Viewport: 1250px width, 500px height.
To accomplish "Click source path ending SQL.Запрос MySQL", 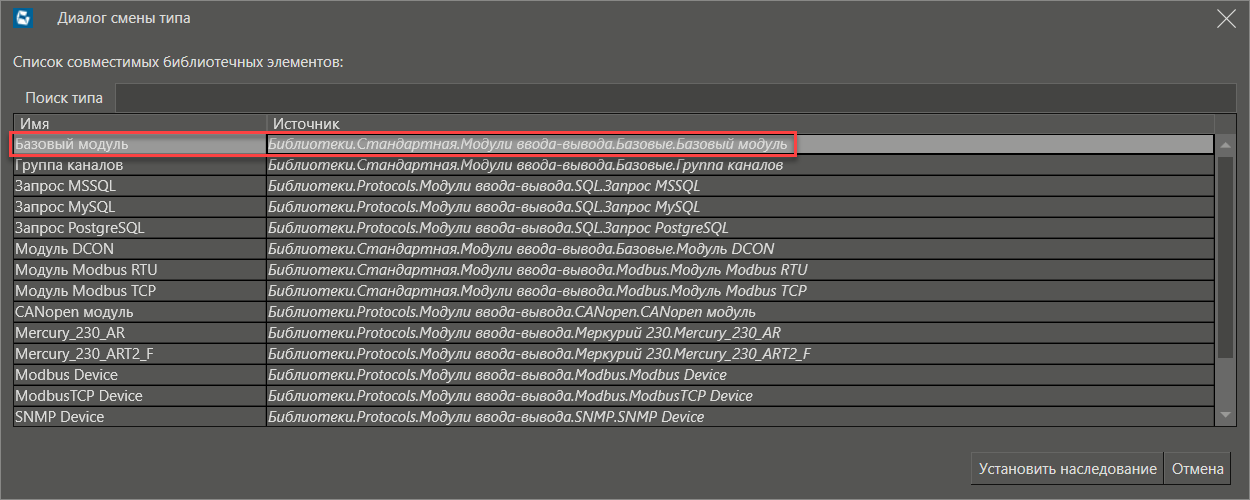I will coord(485,207).
